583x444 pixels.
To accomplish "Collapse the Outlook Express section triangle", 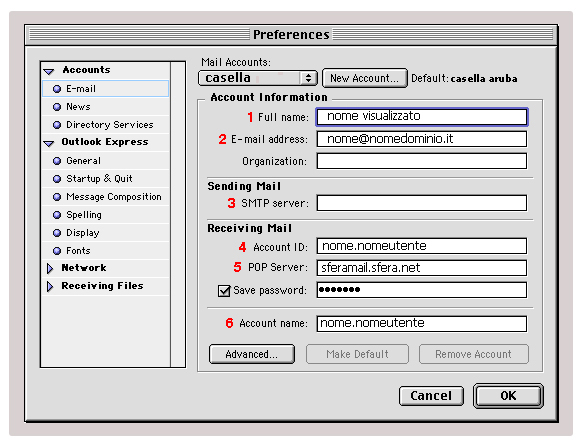I will pyautogui.click(x=49, y=143).
